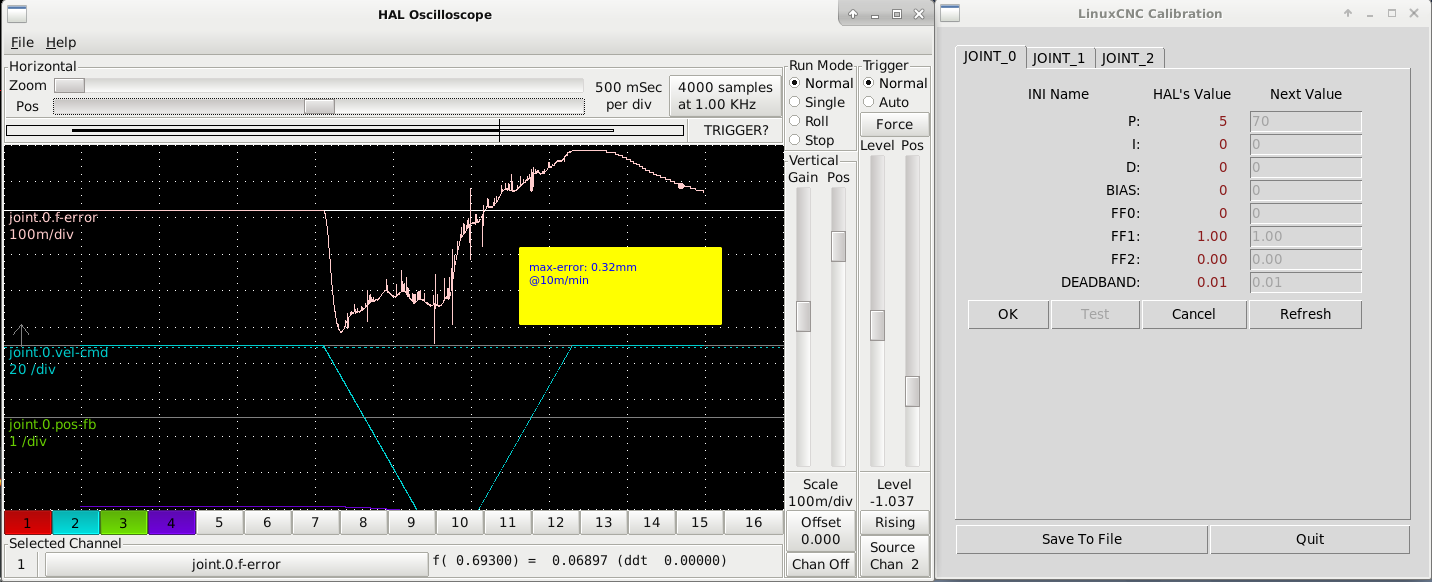
Task: Click the Refresh button
Action: pos(1305,314)
